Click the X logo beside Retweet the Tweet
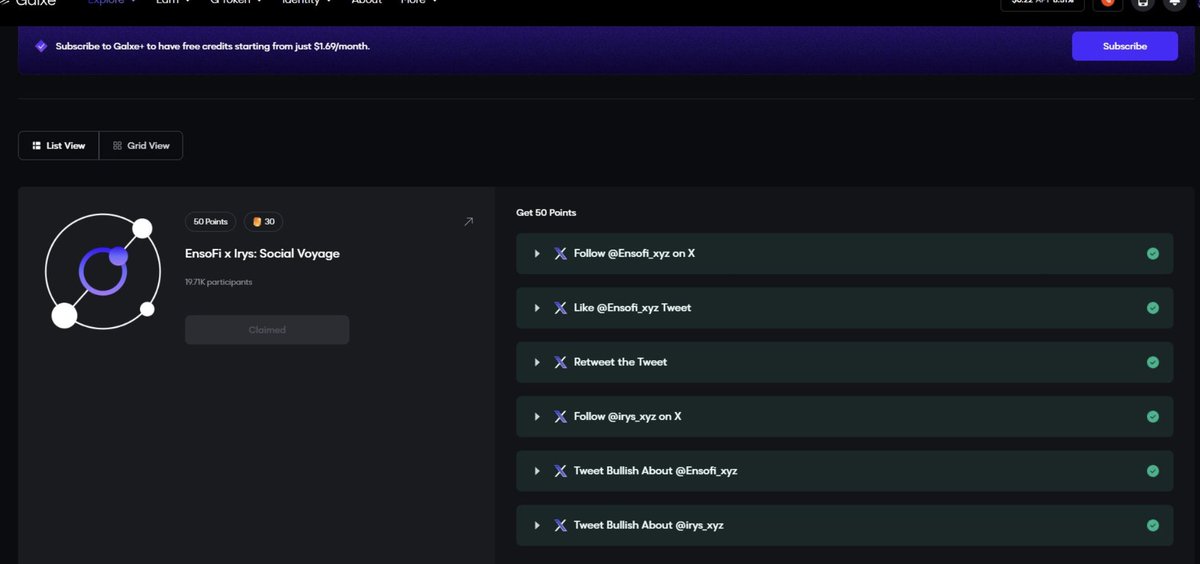The image size is (1200, 564). click(x=561, y=362)
